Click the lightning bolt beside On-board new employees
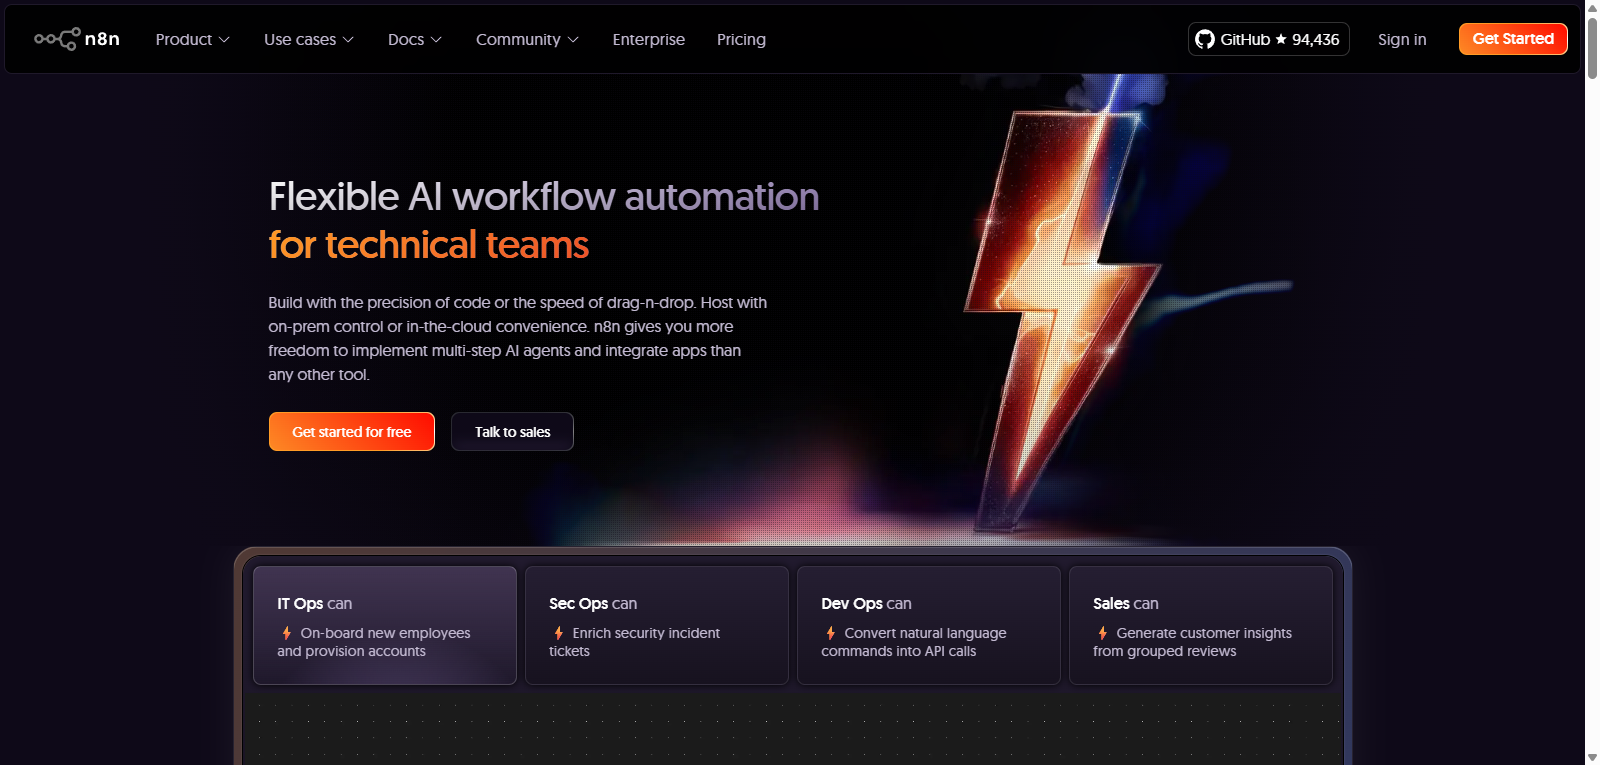 pyautogui.click(x=287, y=633)
